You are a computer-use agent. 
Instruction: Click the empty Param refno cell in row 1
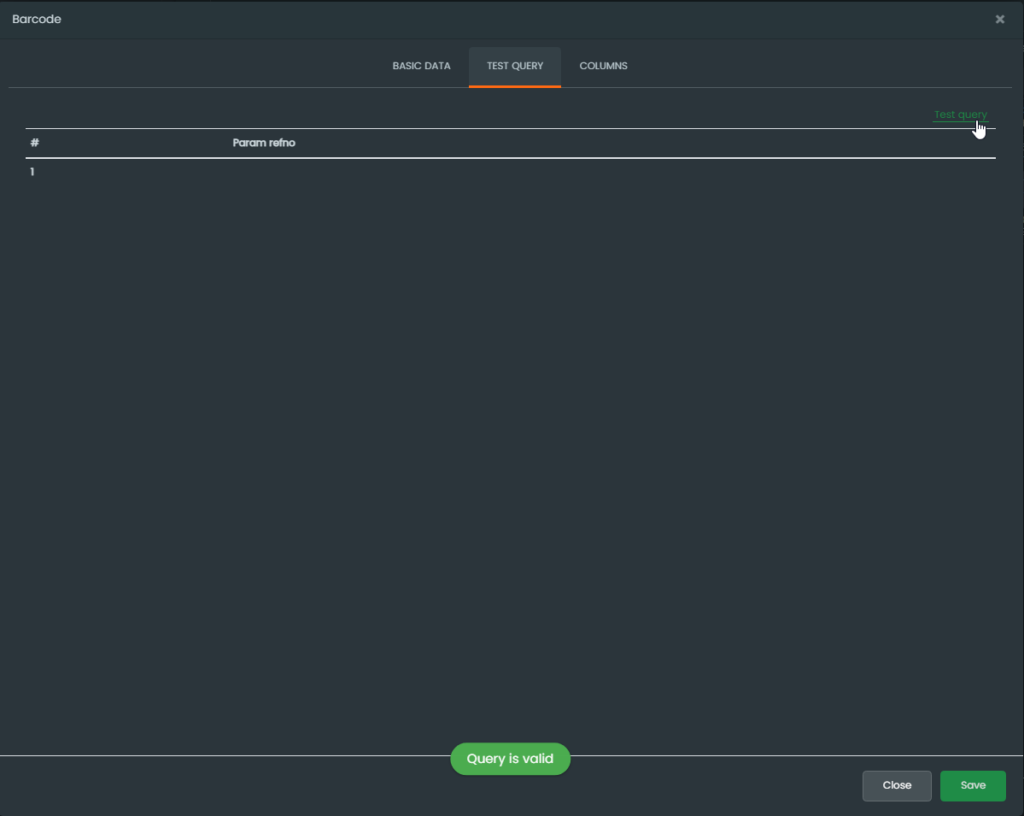[x=264, y=172]
